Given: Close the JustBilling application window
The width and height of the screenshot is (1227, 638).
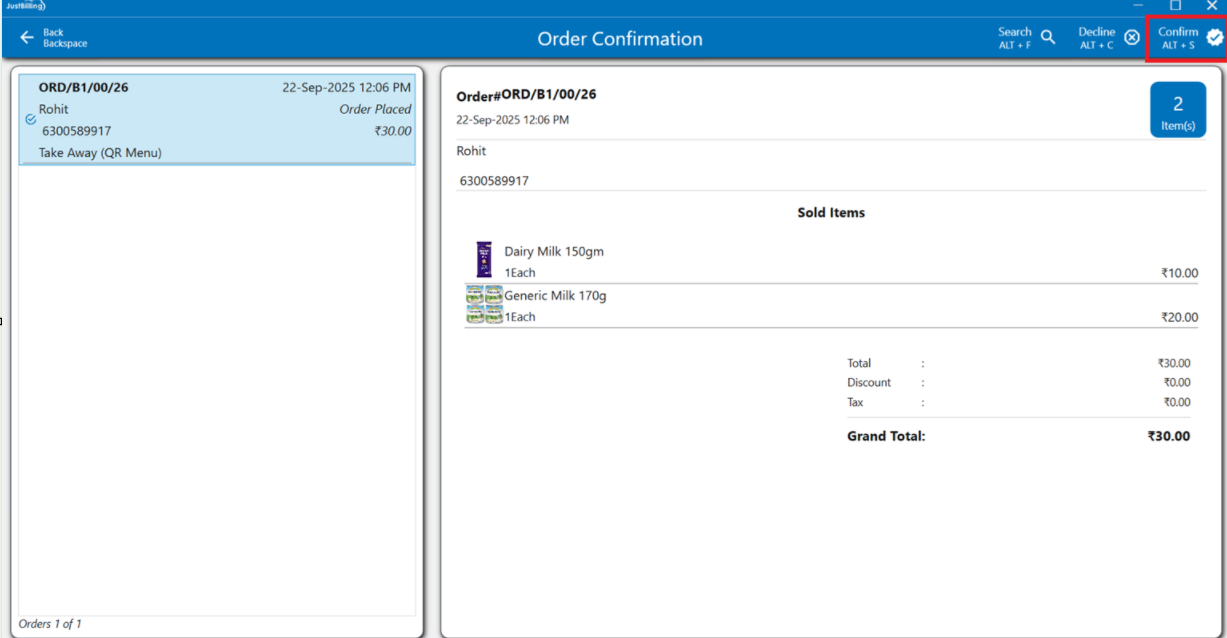Looking at the screenshot, I should click(1211, 6).
